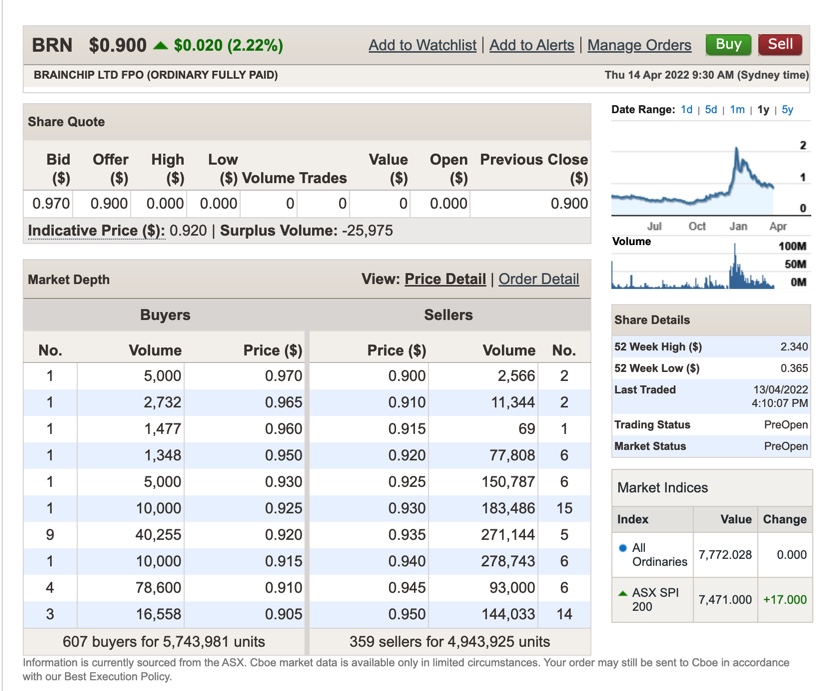Click the Surplus Volume value -25,975
The height and width of the screenshot is (691, 825).
(x=367, y=231)
